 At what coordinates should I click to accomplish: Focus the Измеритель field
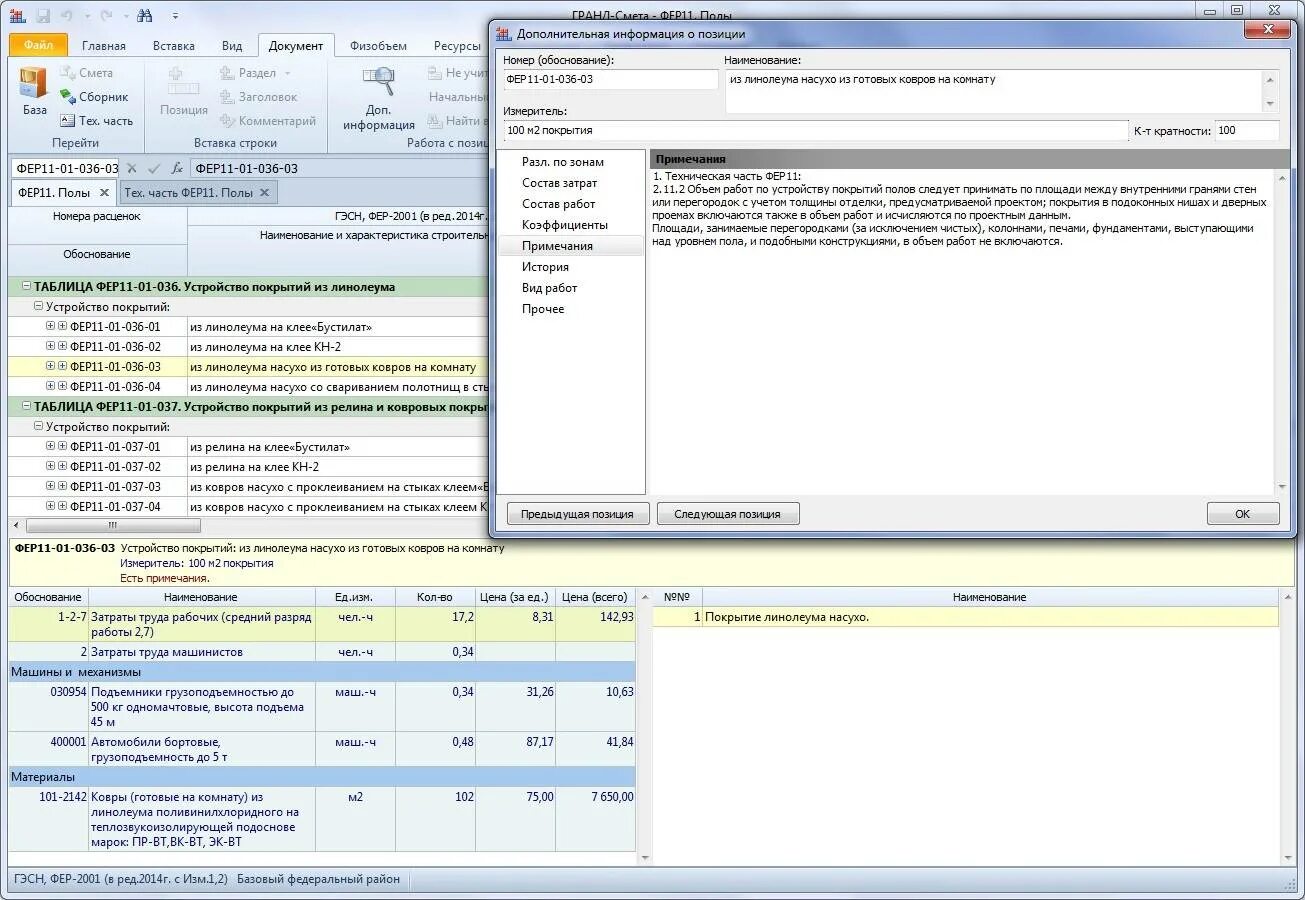[815, 130]
